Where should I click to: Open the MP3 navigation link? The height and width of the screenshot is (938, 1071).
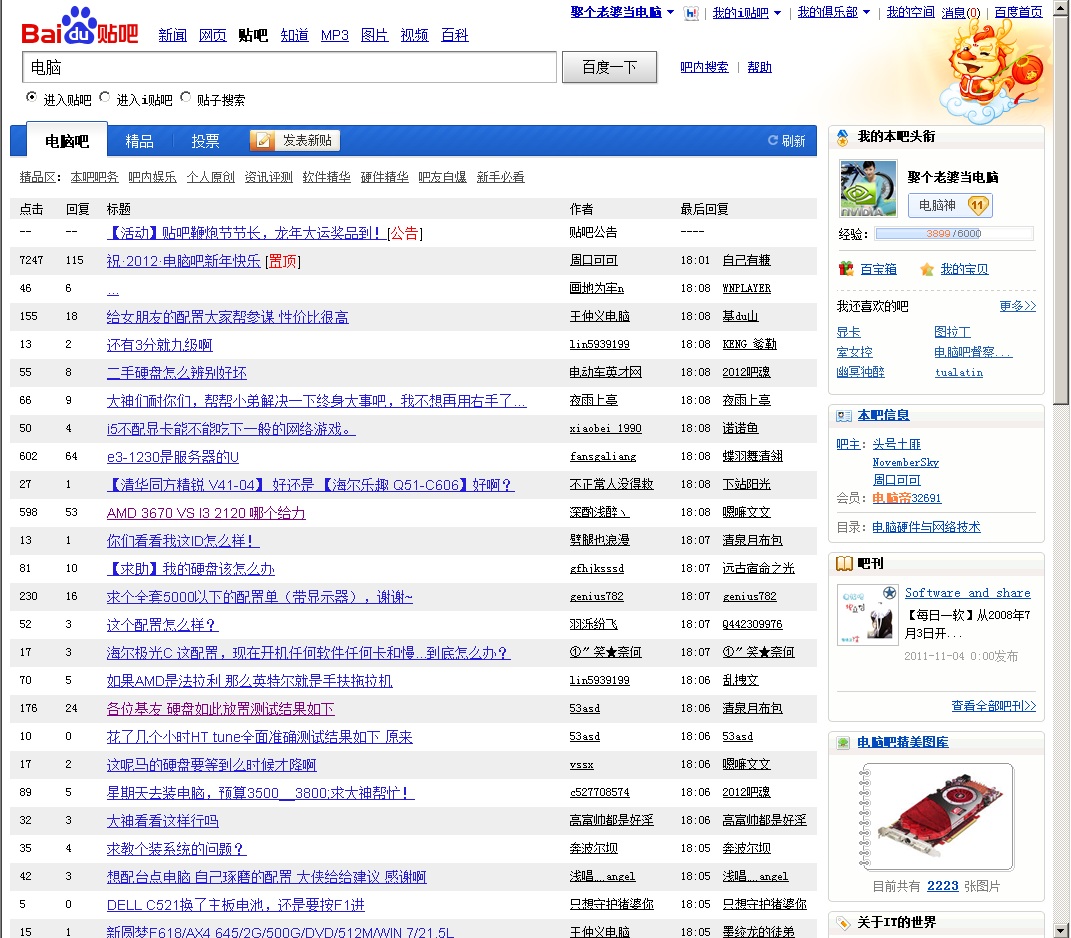[335, 35]
